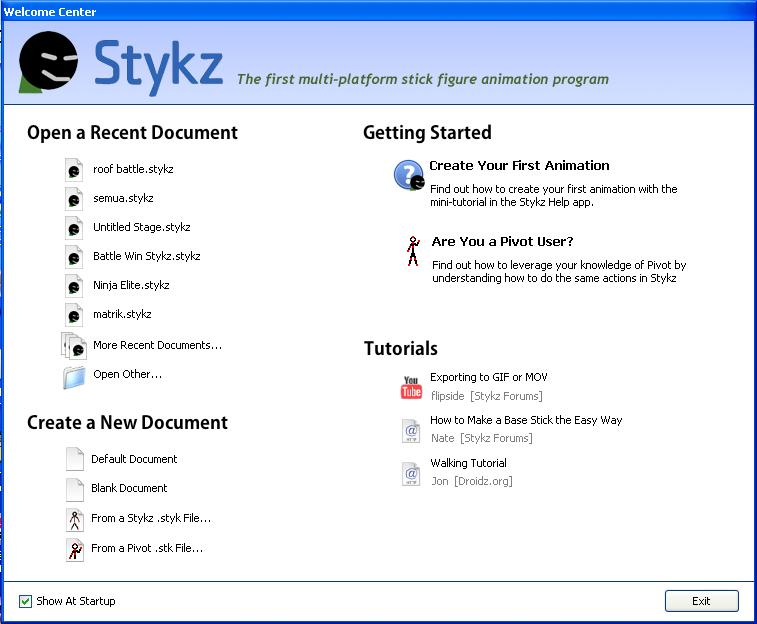757x624 pixels.
Task: Open semua.stykz recent document
Action: 123,198
